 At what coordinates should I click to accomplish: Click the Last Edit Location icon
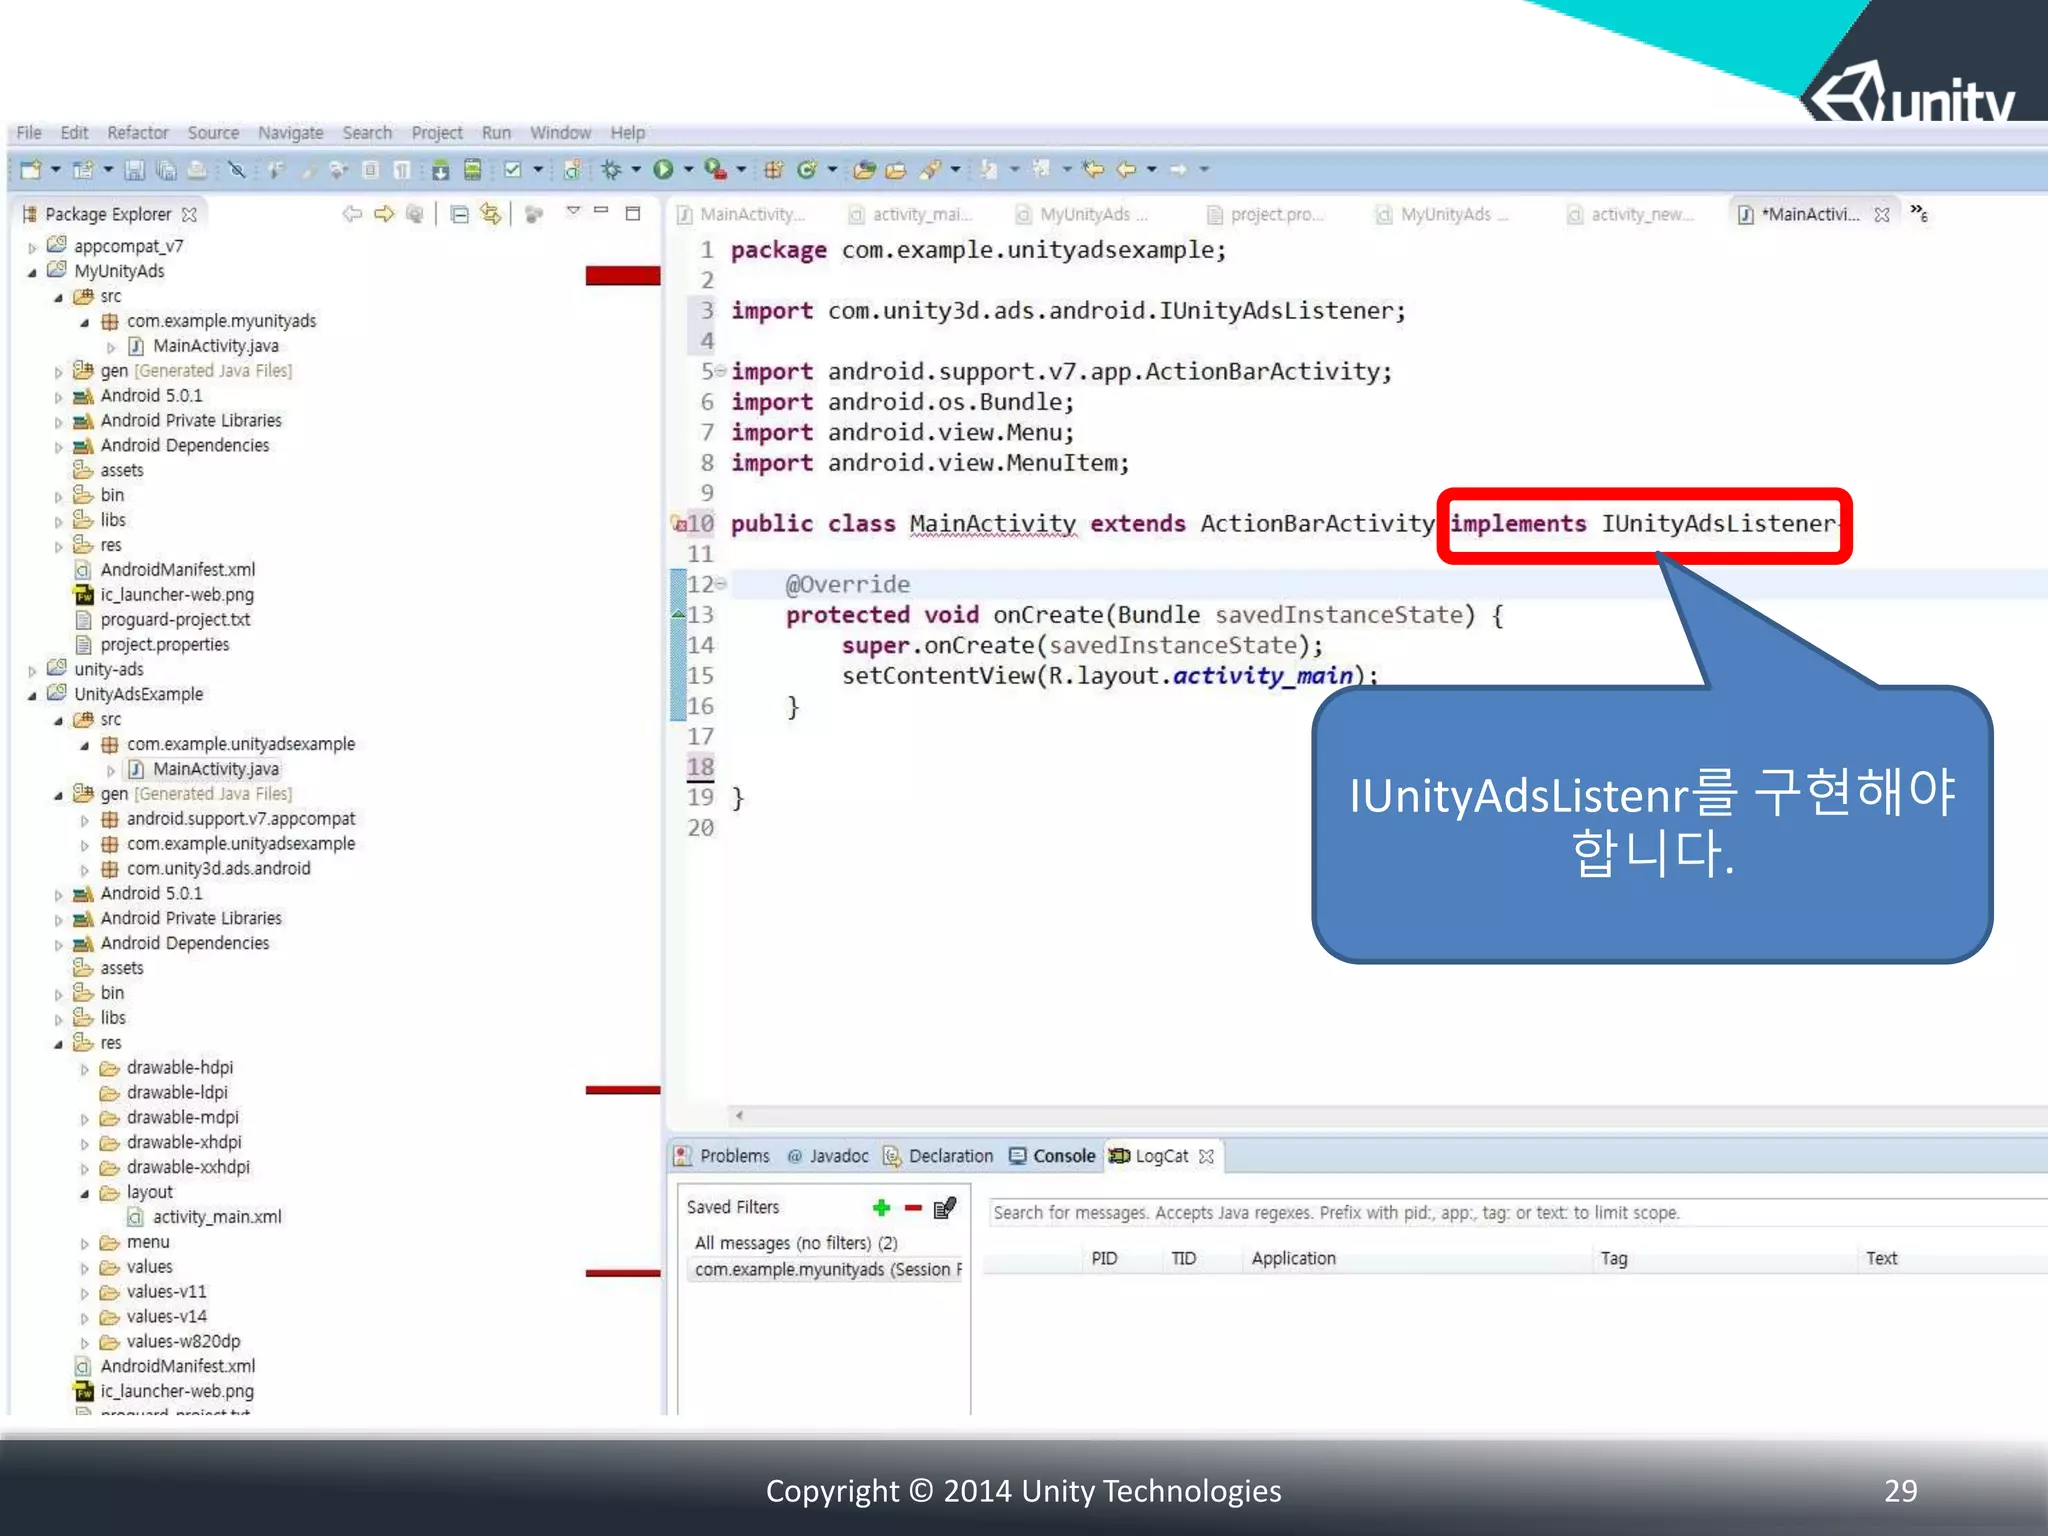[1093, 170]
